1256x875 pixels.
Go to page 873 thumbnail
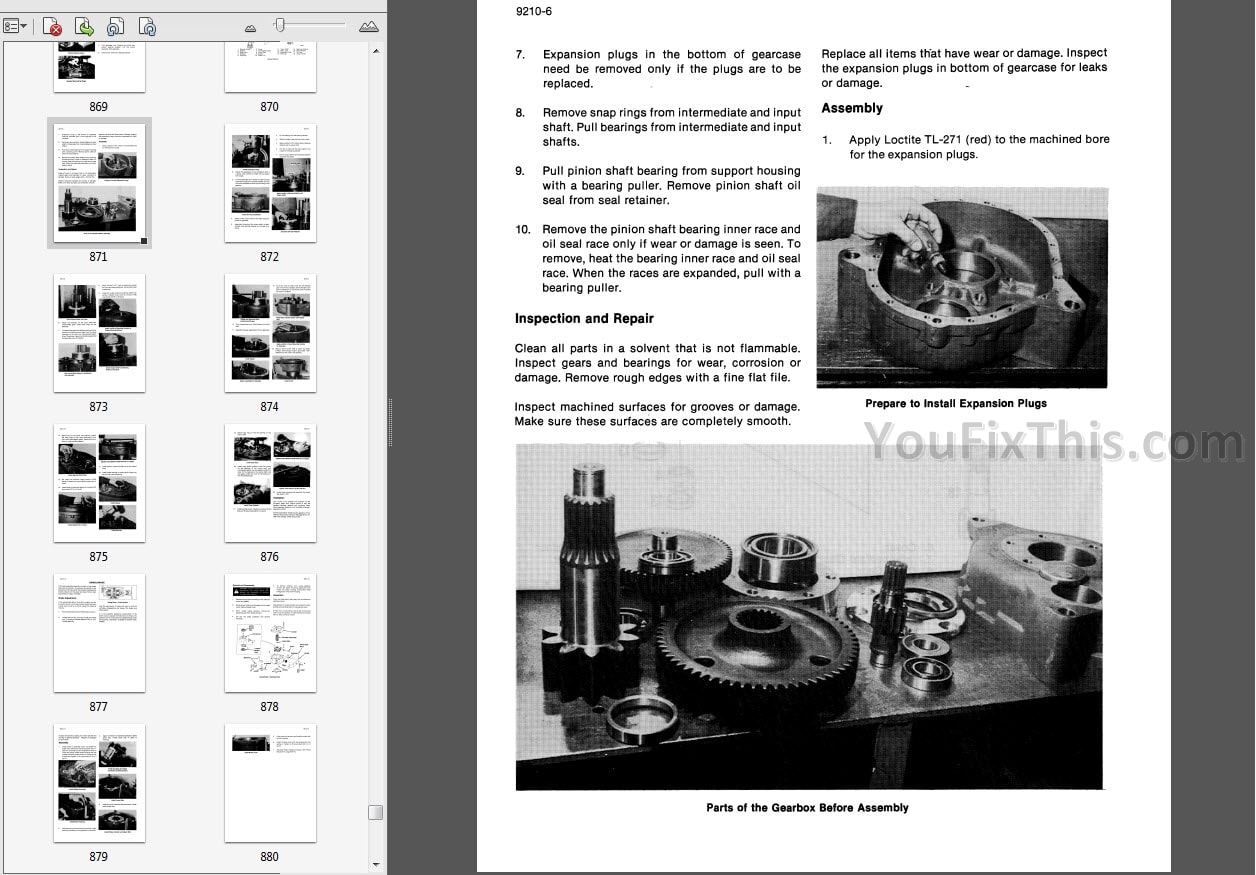coord(98,332)
